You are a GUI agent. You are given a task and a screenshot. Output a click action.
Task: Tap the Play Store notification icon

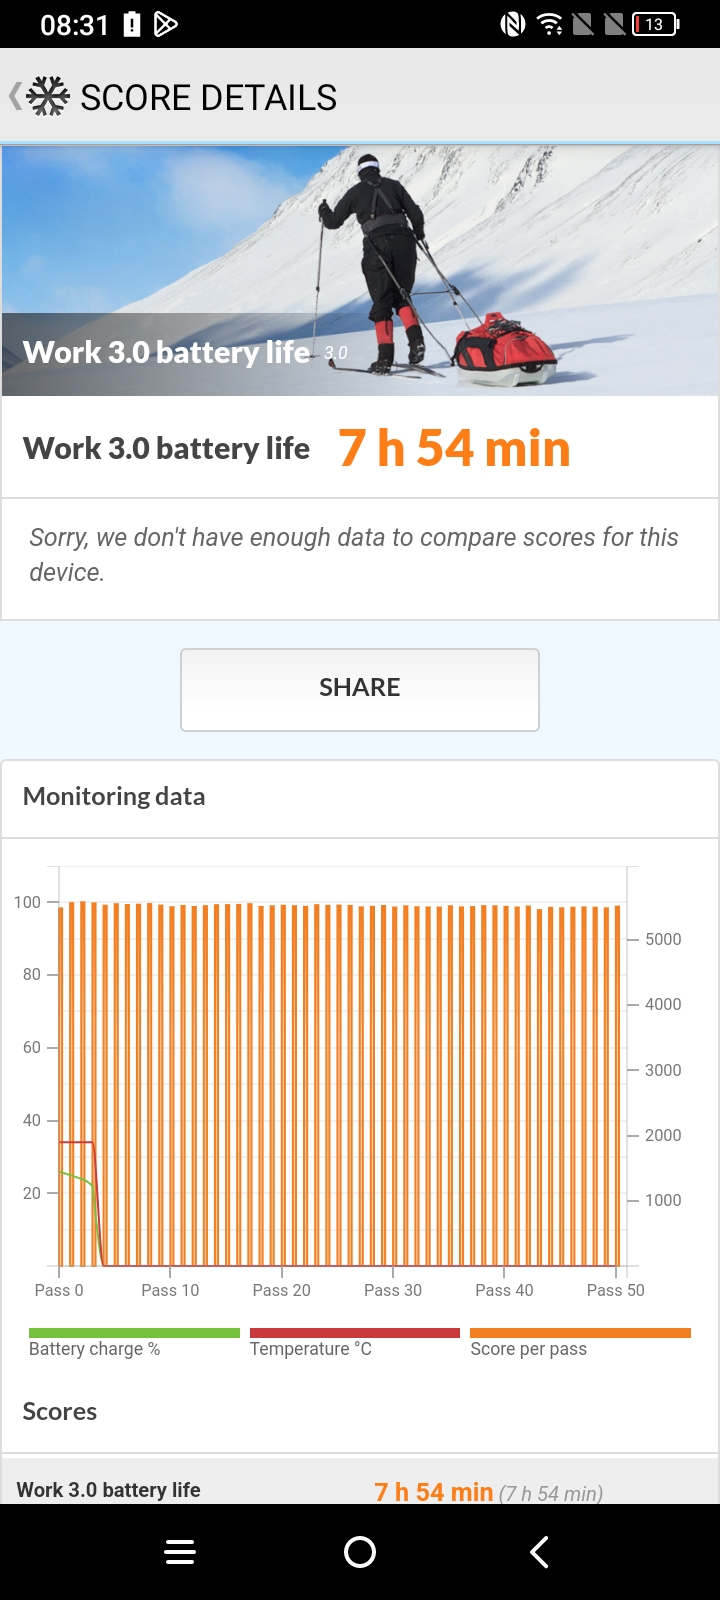(166, 24)
